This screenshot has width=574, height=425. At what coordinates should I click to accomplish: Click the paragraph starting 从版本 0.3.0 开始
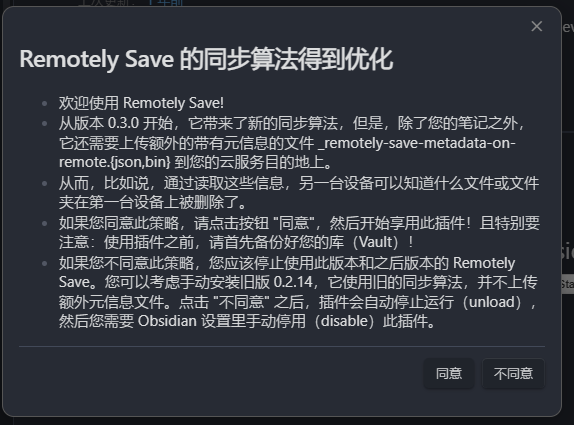pos(293,143)
